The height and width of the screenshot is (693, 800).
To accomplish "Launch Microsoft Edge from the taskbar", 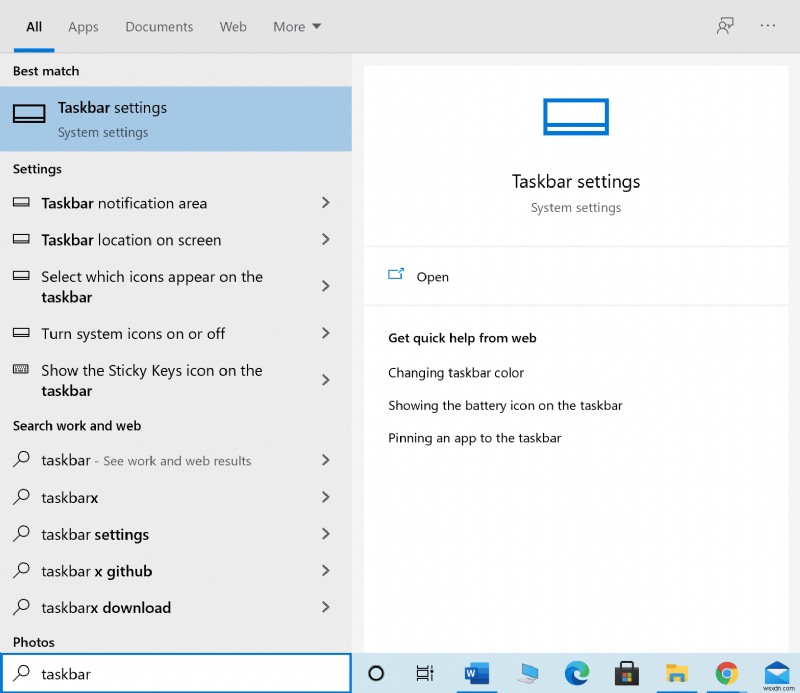I will click(576, 673).
